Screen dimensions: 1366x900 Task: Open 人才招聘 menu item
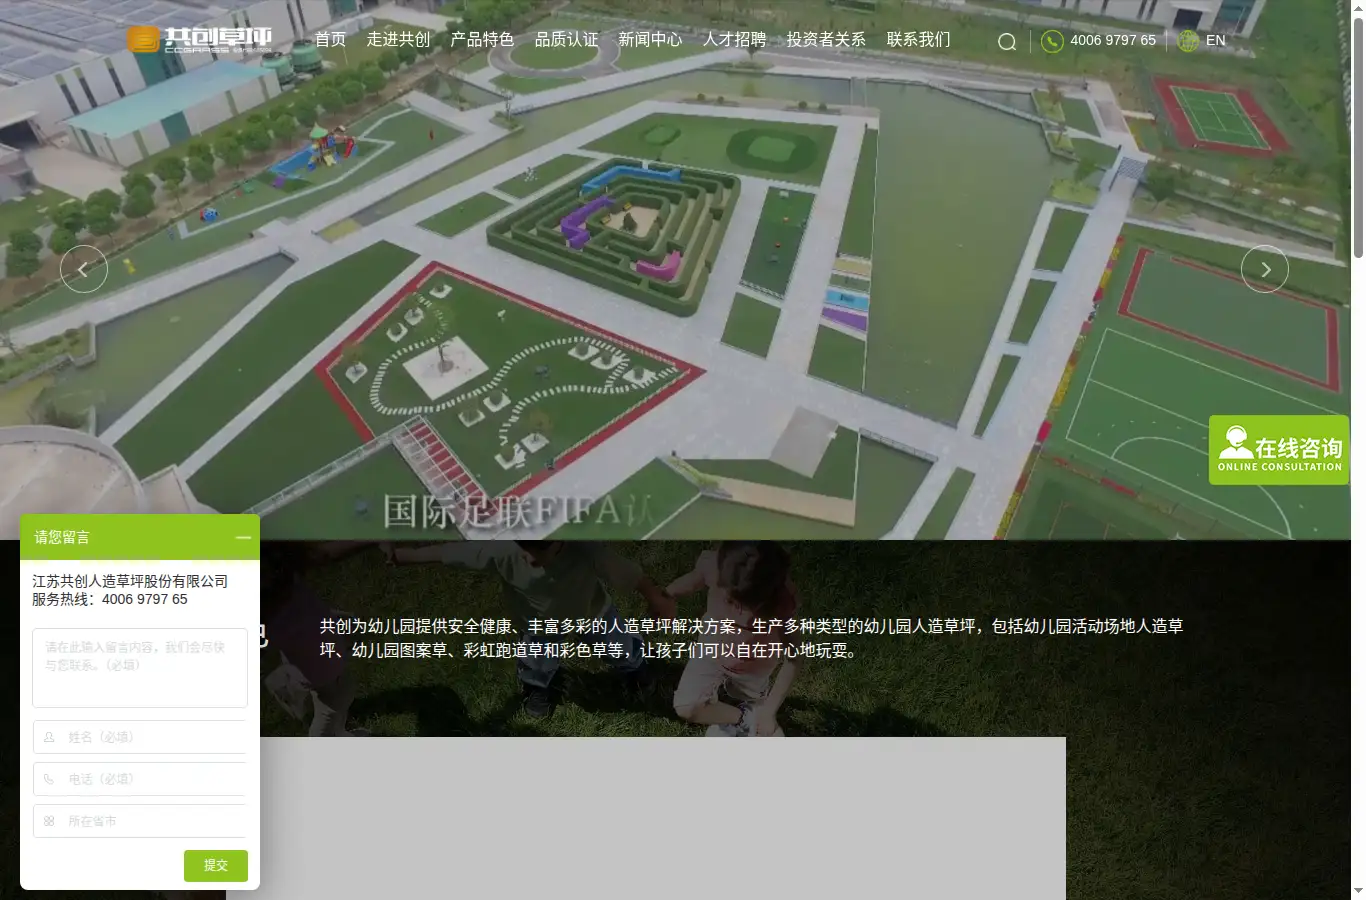point(734,40)
